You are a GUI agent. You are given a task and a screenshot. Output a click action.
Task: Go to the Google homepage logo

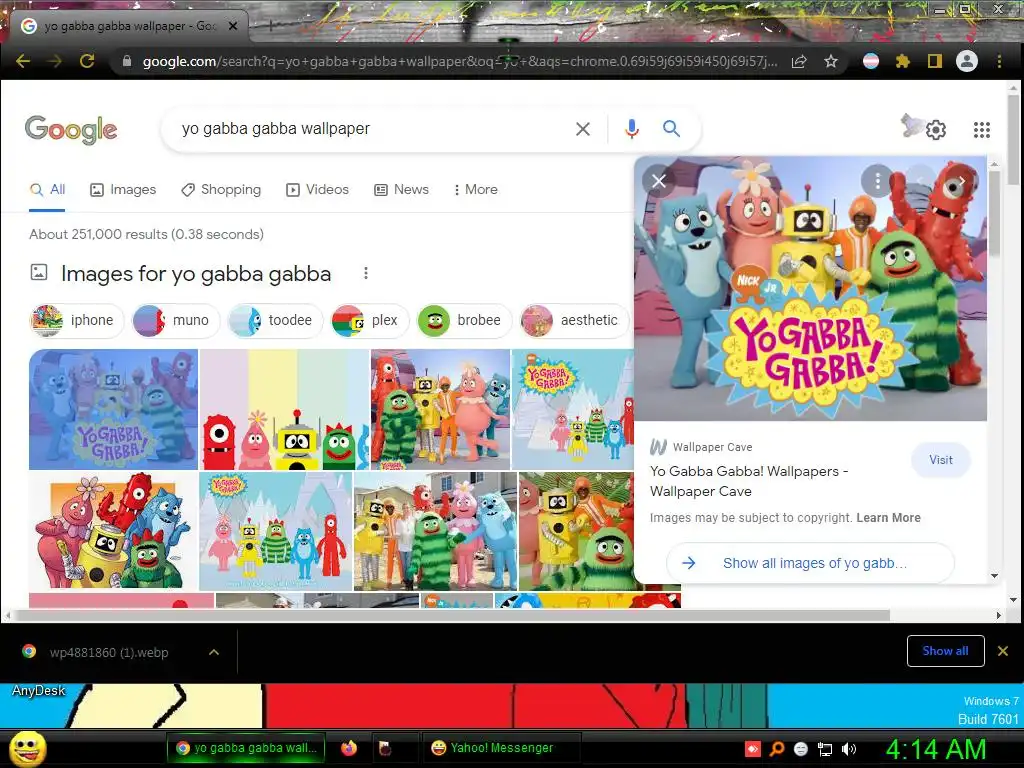point(71,129)
